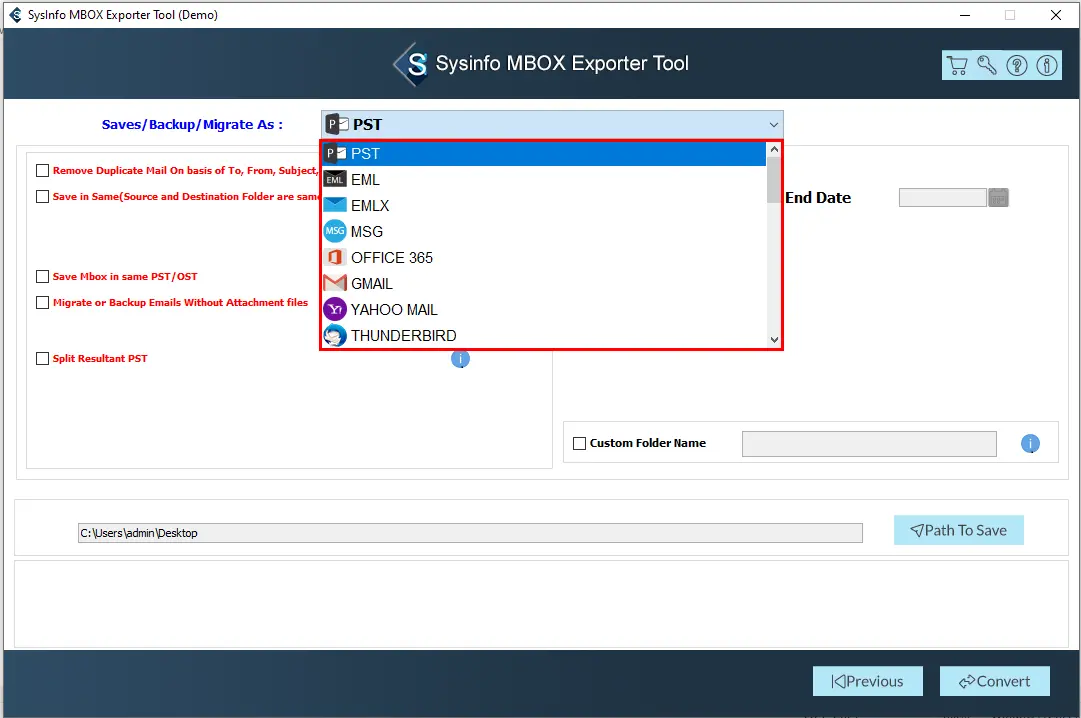The image size is (1081, 718).
Task: Click the dropdown list scroll down arrow
Action: pos(774,340)
